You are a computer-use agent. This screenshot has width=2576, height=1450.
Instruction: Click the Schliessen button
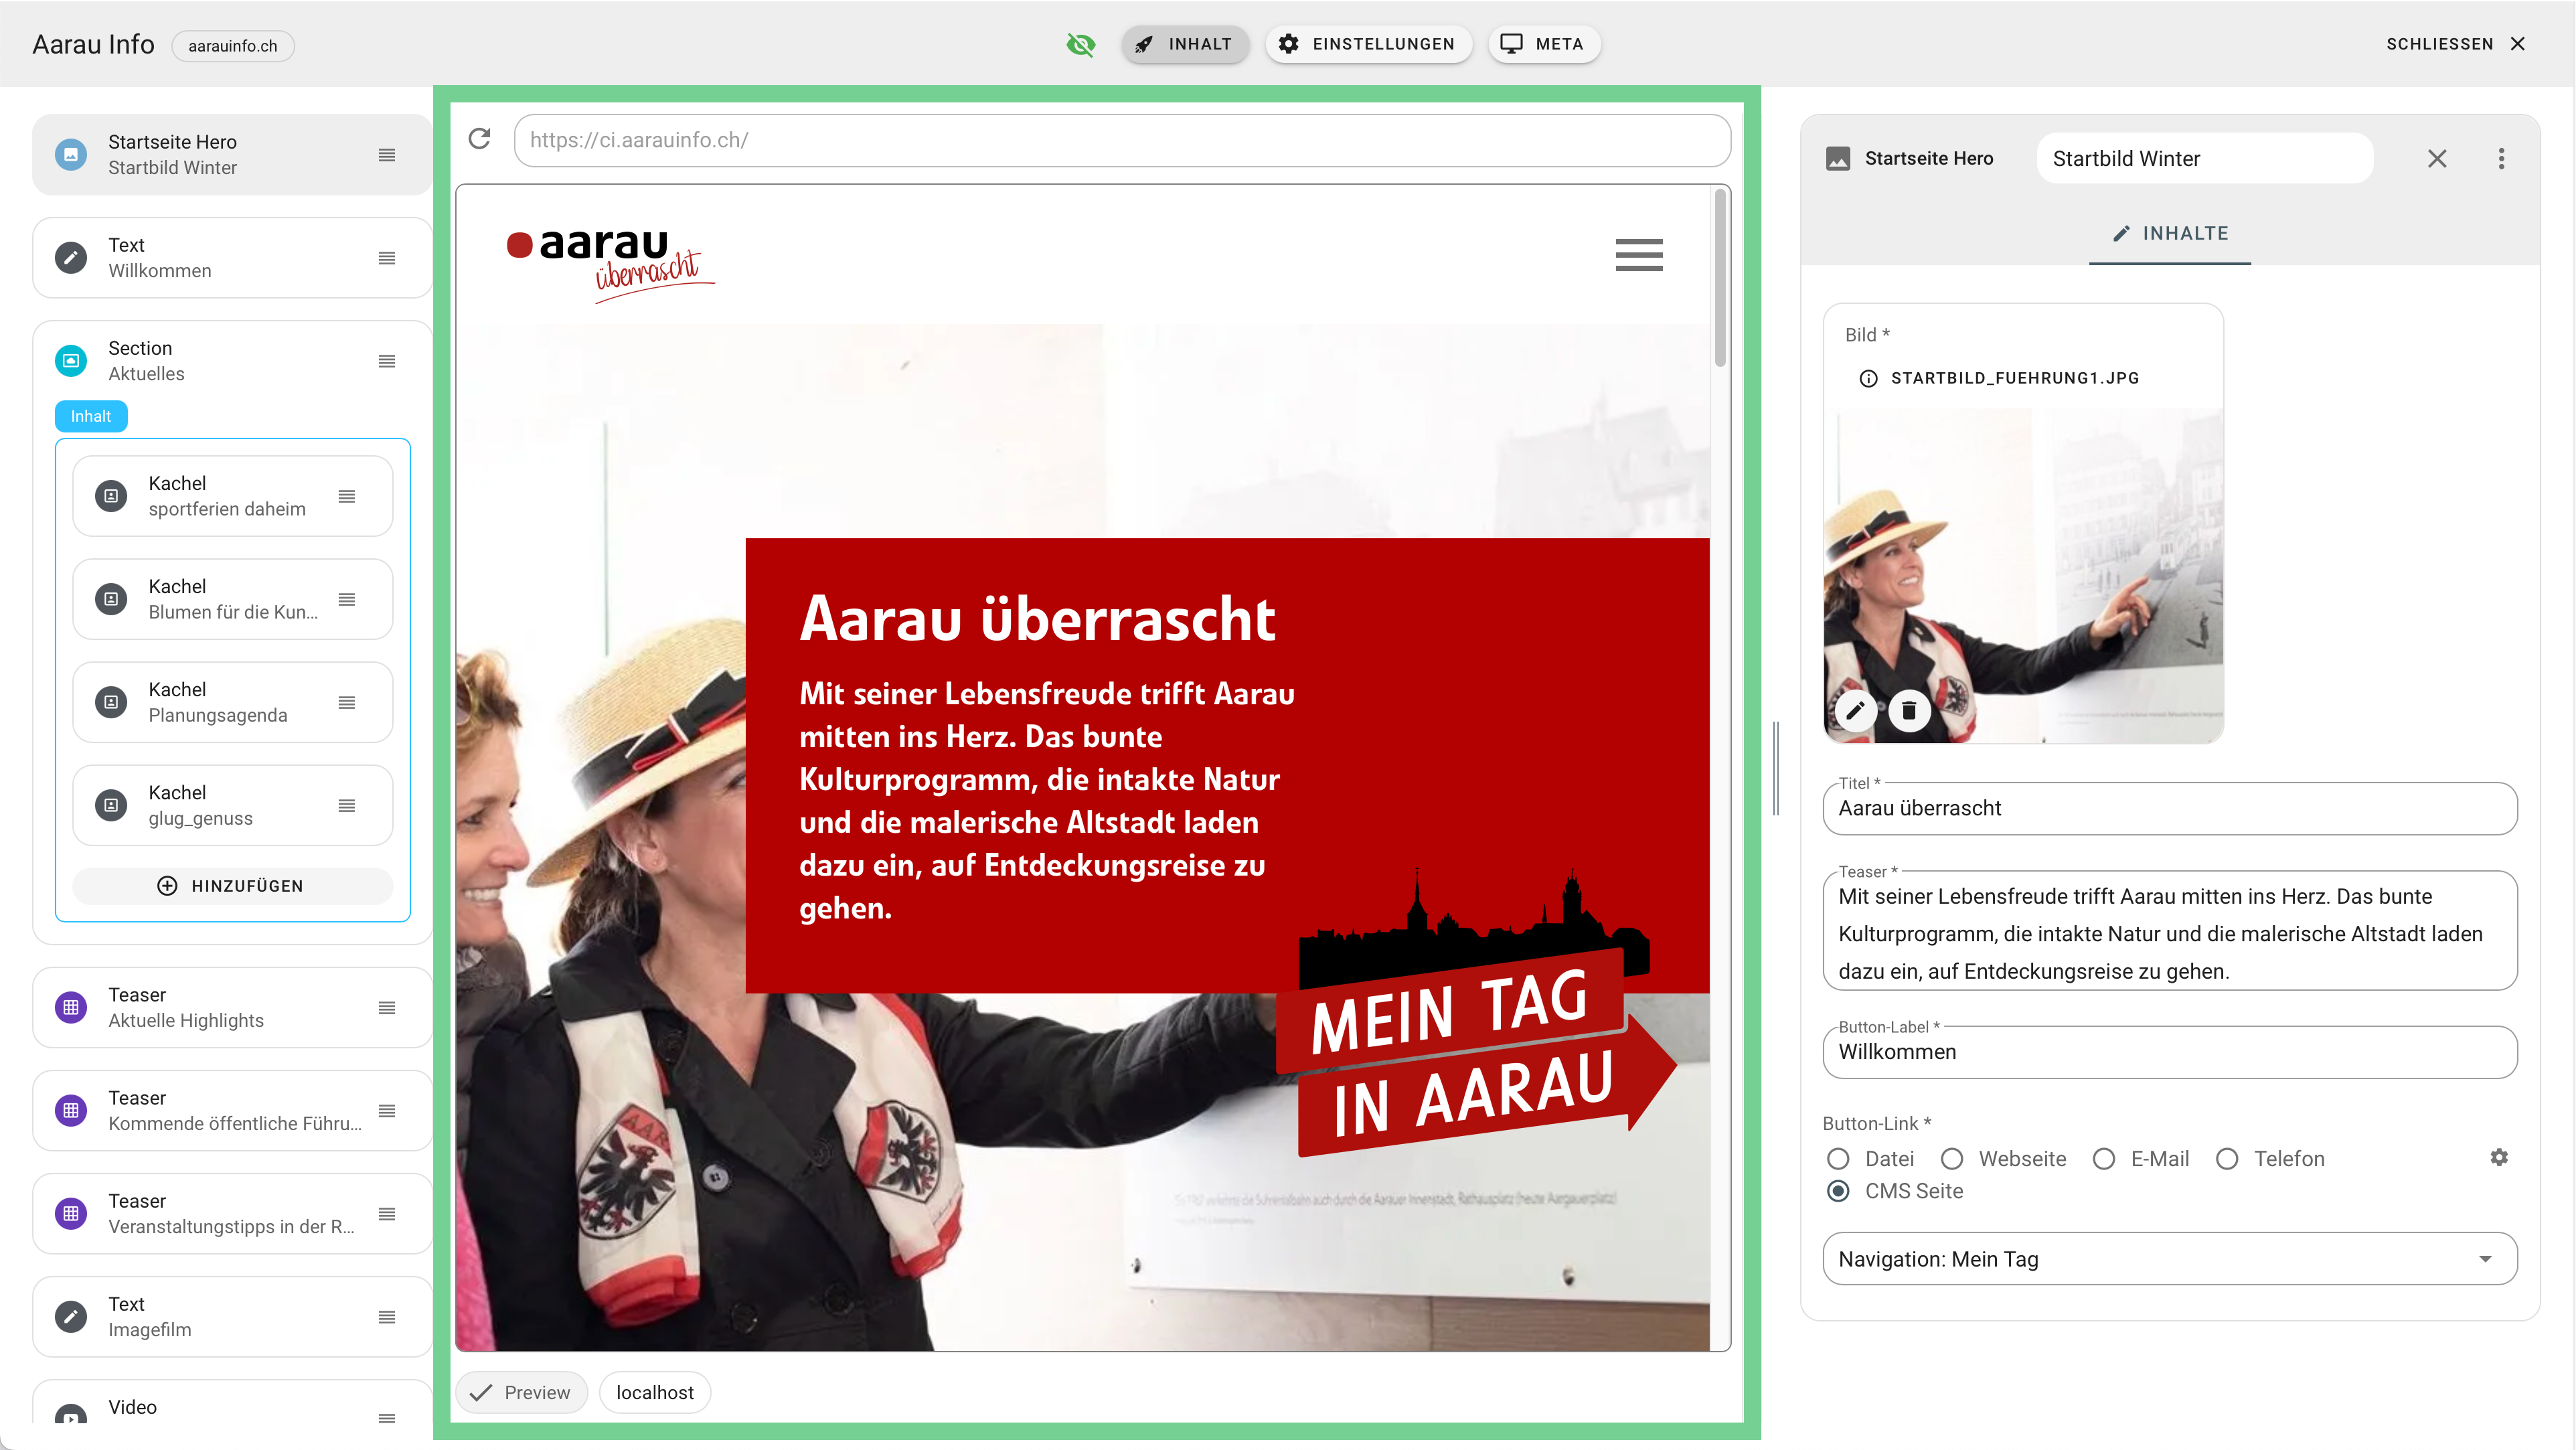click(x=2454, y=44)
